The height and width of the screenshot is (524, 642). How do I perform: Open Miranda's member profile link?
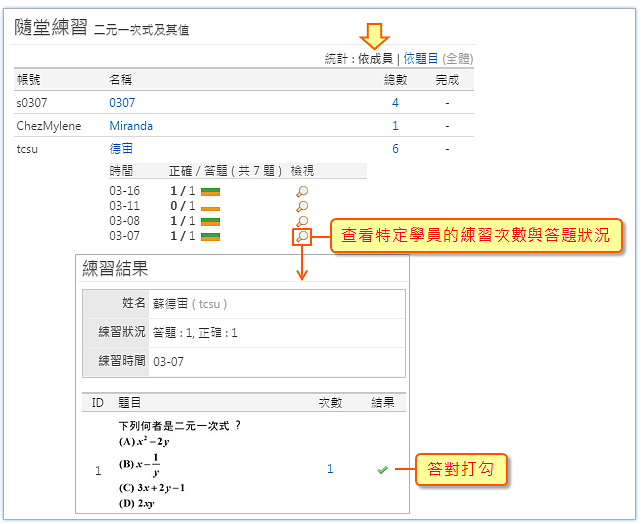[x=131, y=126]
